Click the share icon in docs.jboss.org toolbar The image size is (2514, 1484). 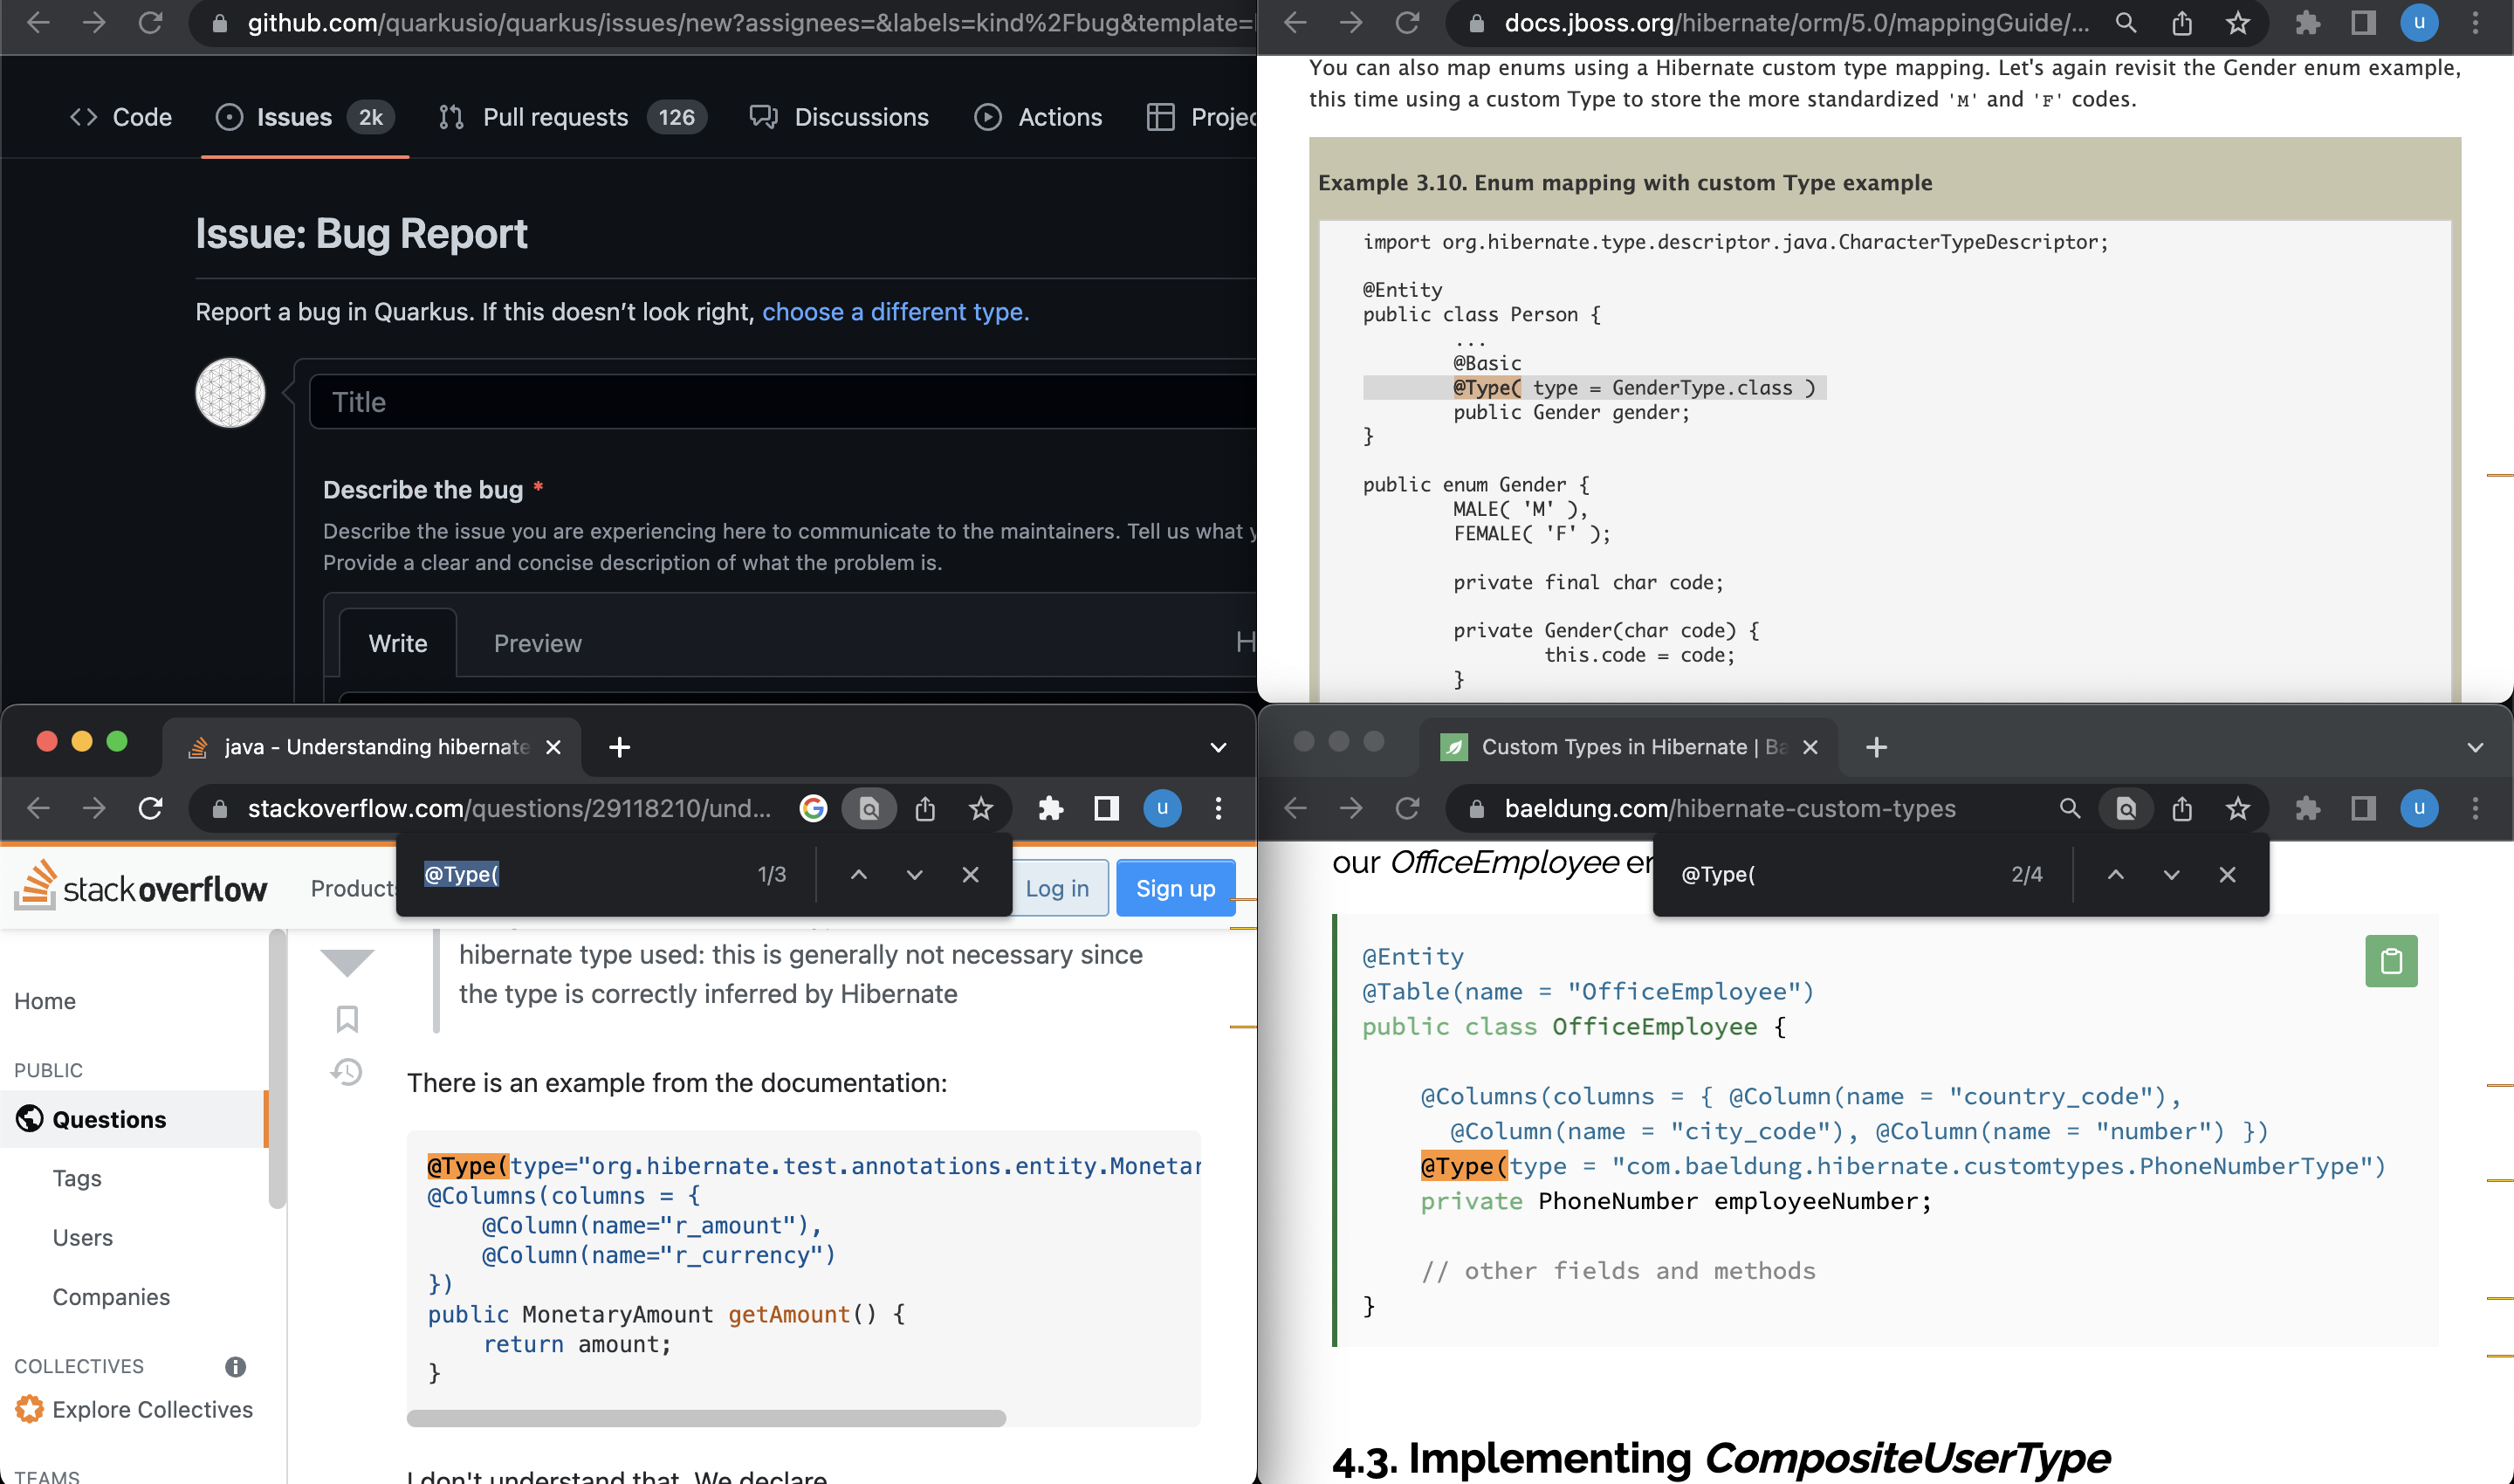coord(2182,22)
